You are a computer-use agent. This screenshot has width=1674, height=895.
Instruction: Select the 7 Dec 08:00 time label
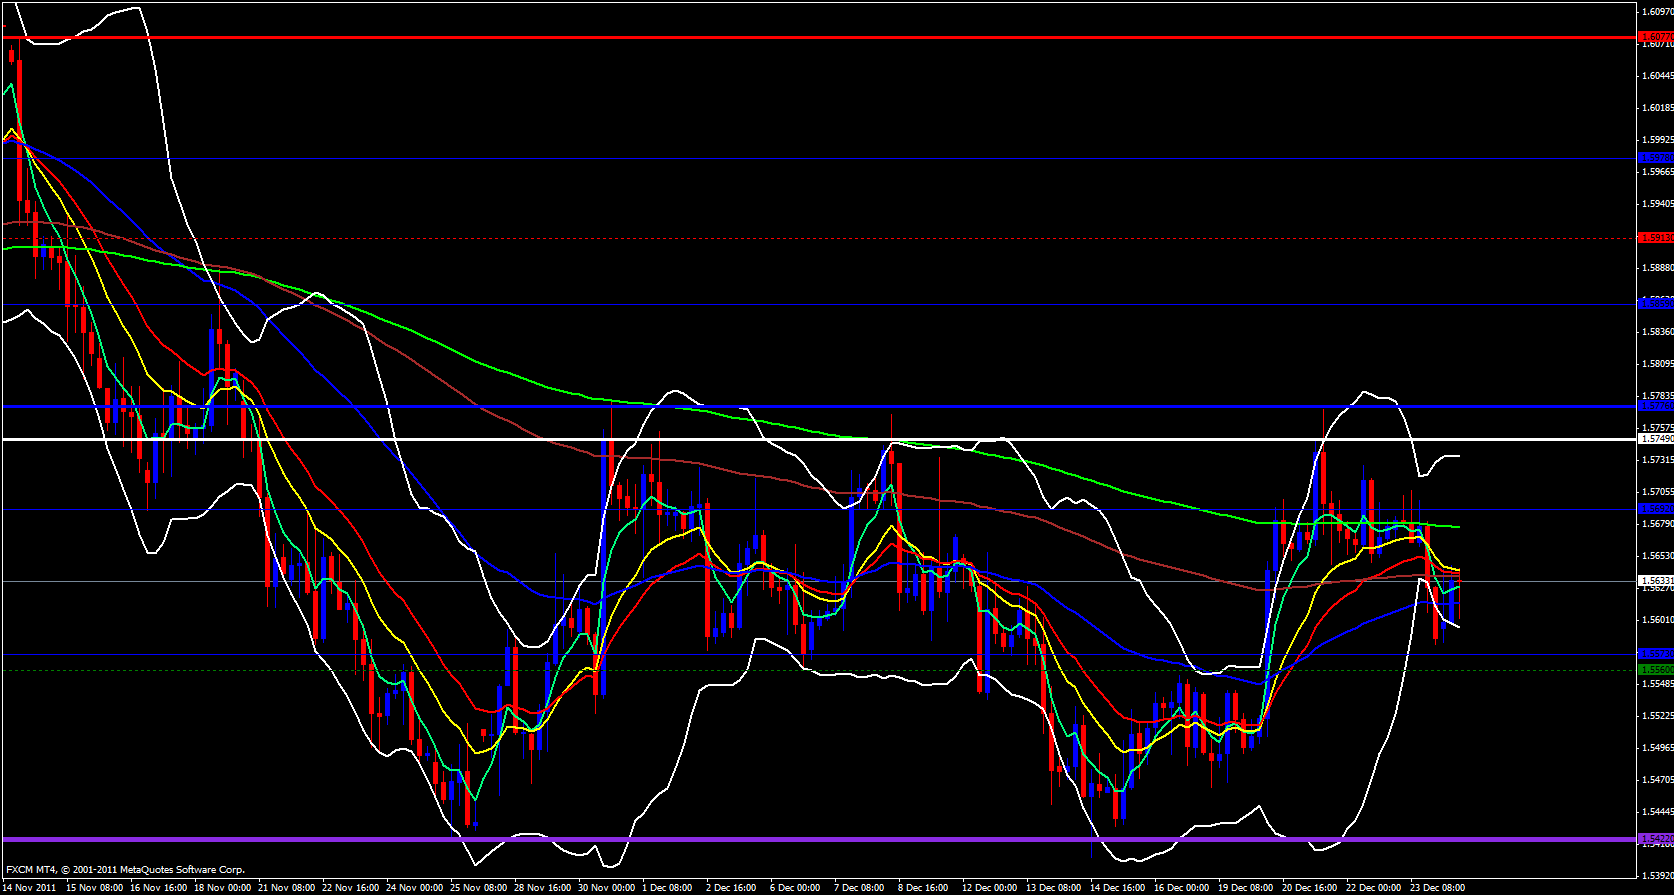(860, 888)
